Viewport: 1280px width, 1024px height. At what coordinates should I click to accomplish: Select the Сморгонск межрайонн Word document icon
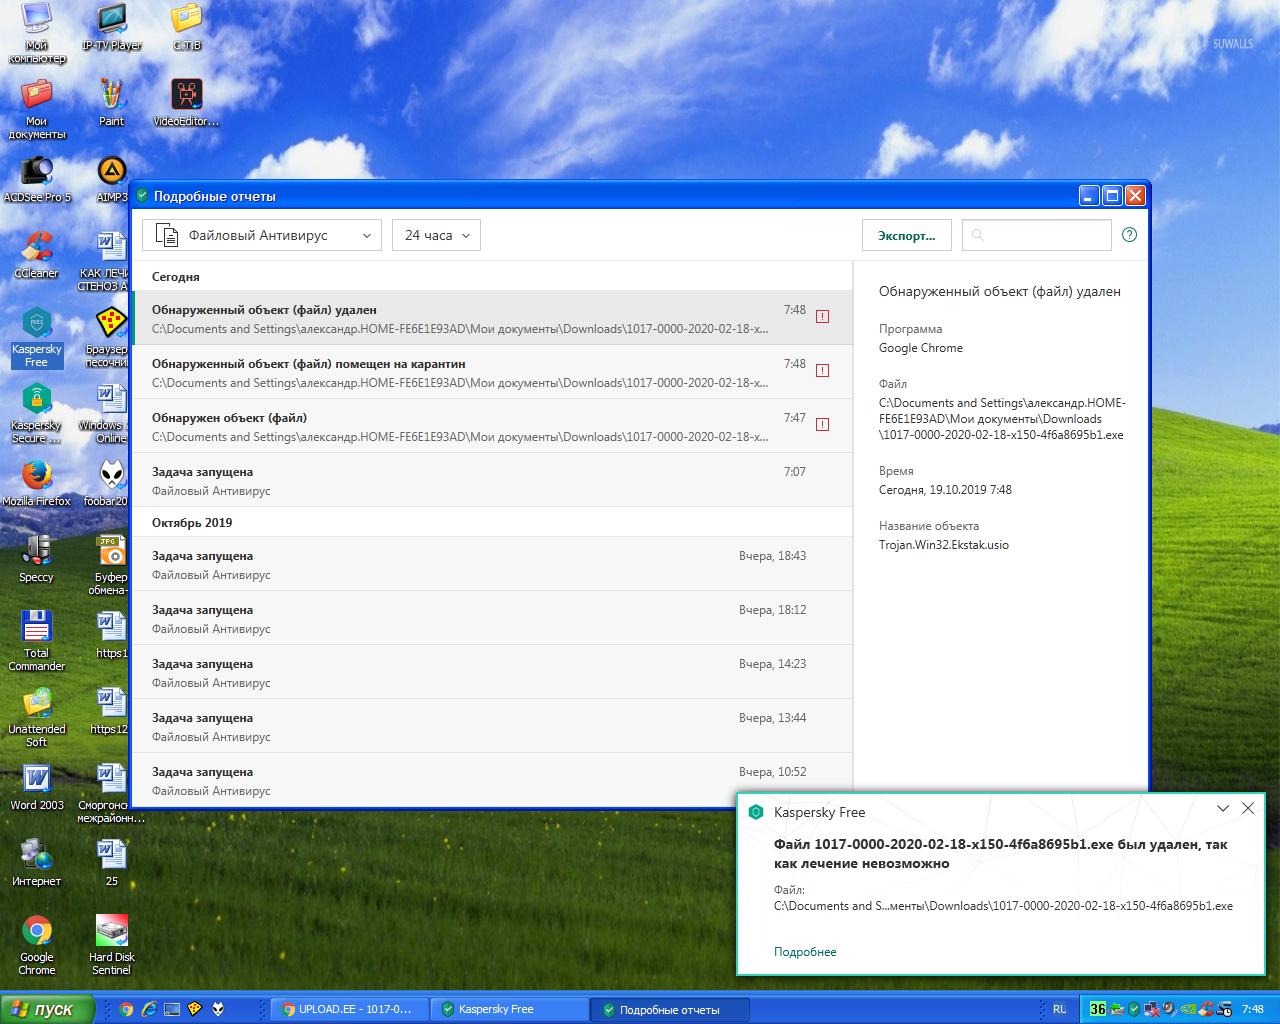pyautogui.click(x=111, y=793)
